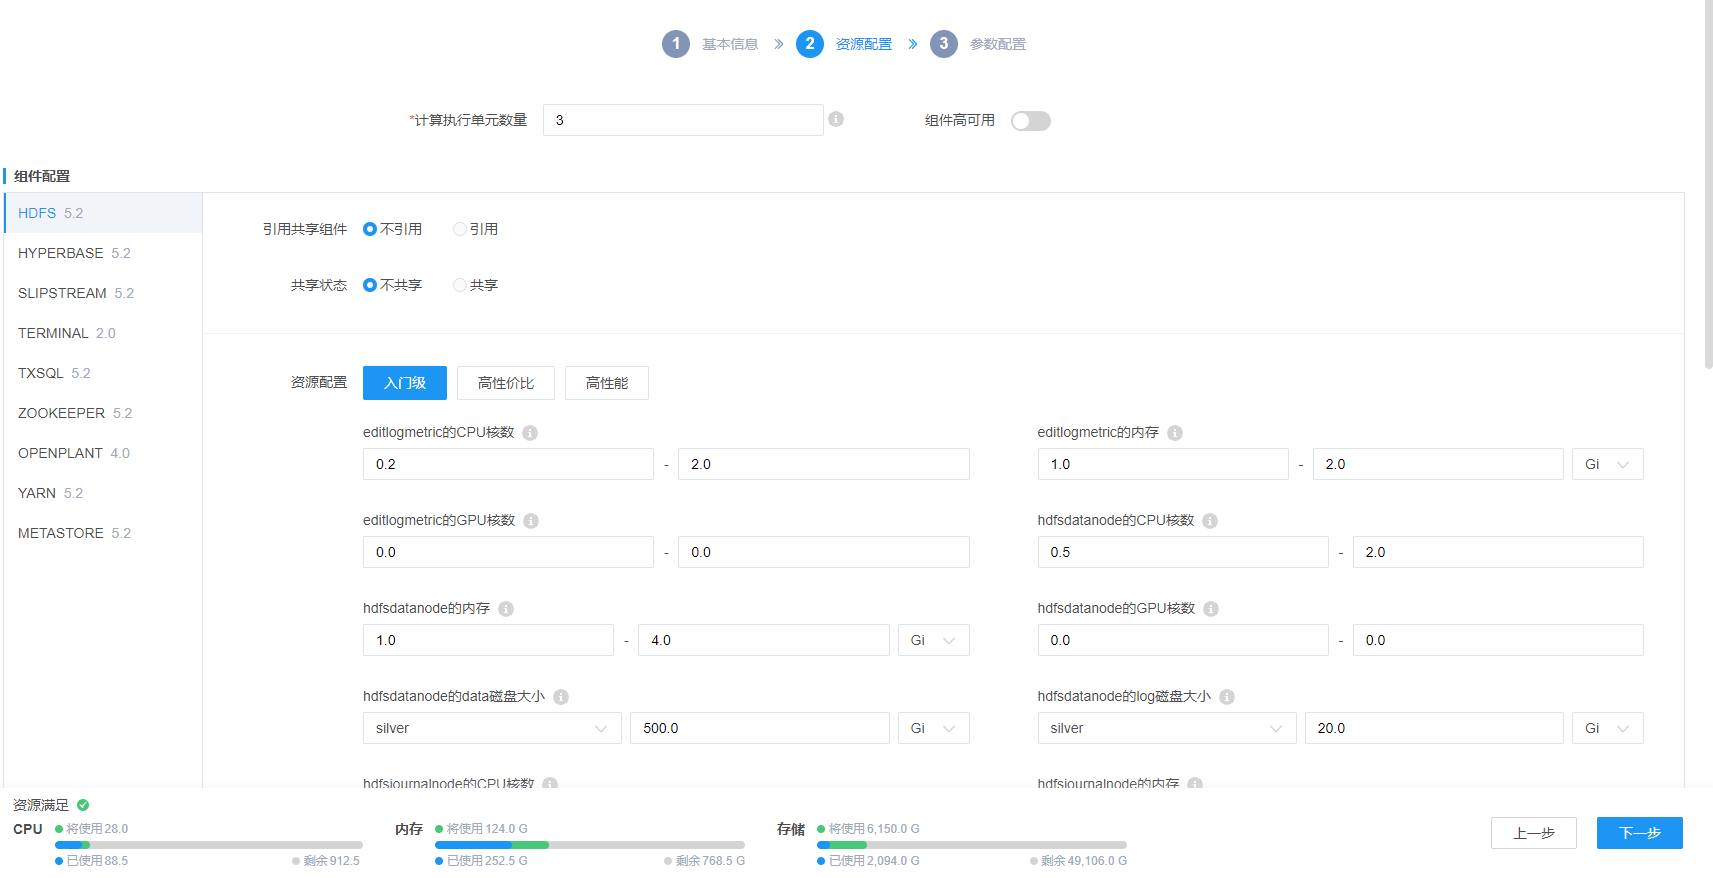Image resolution: width=1713 pixels, height=878 pixels.
Task: Go to 参数配置 step label
Action: tap(998, 44)
